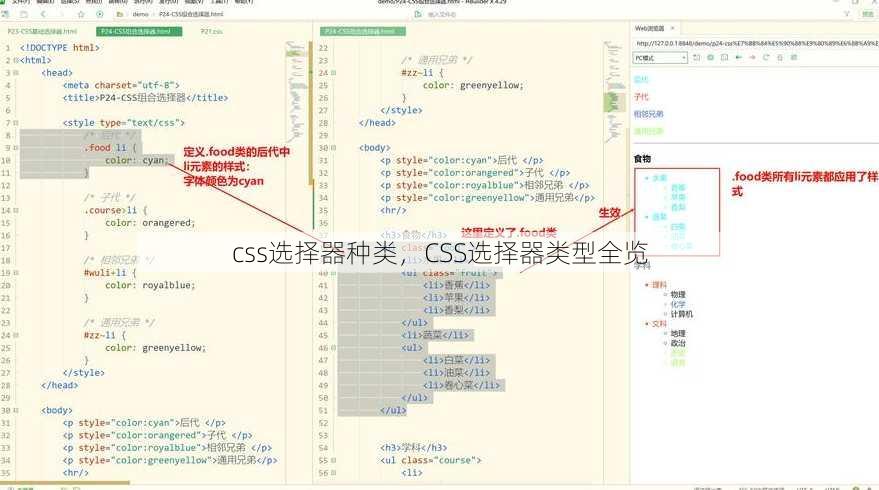Click the browser refresh icon

tap(766, 57)
